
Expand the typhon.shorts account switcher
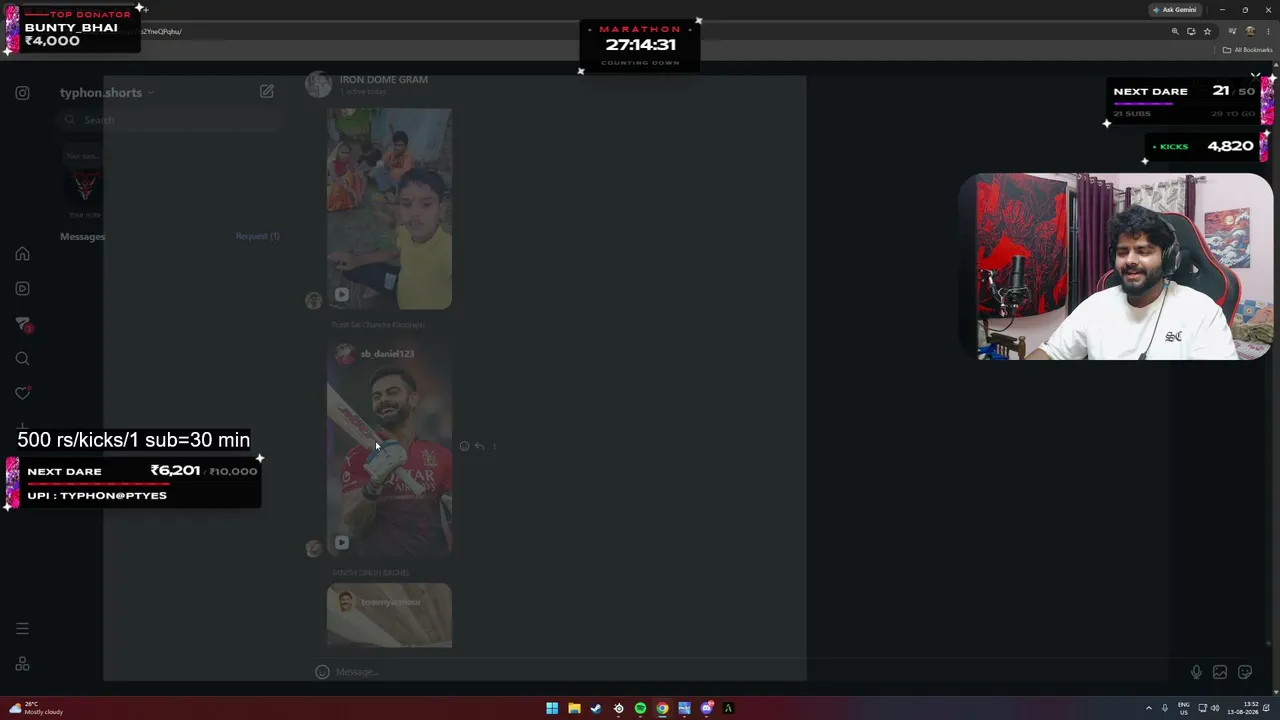pyautogui.click(x=107, y=93)
